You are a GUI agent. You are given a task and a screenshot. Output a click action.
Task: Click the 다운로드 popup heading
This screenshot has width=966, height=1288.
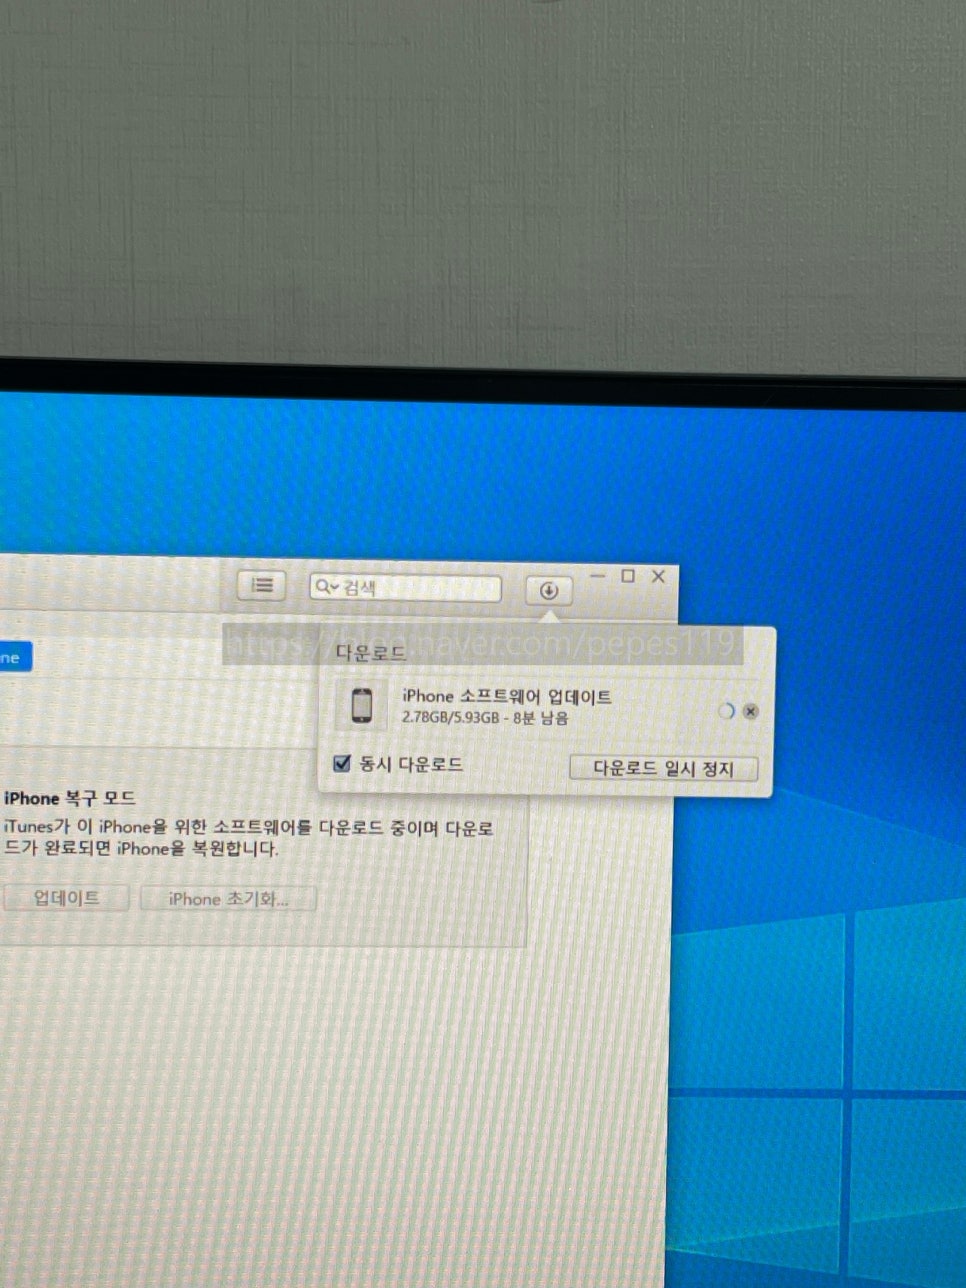pyautogui.click(x=370, y=654)
